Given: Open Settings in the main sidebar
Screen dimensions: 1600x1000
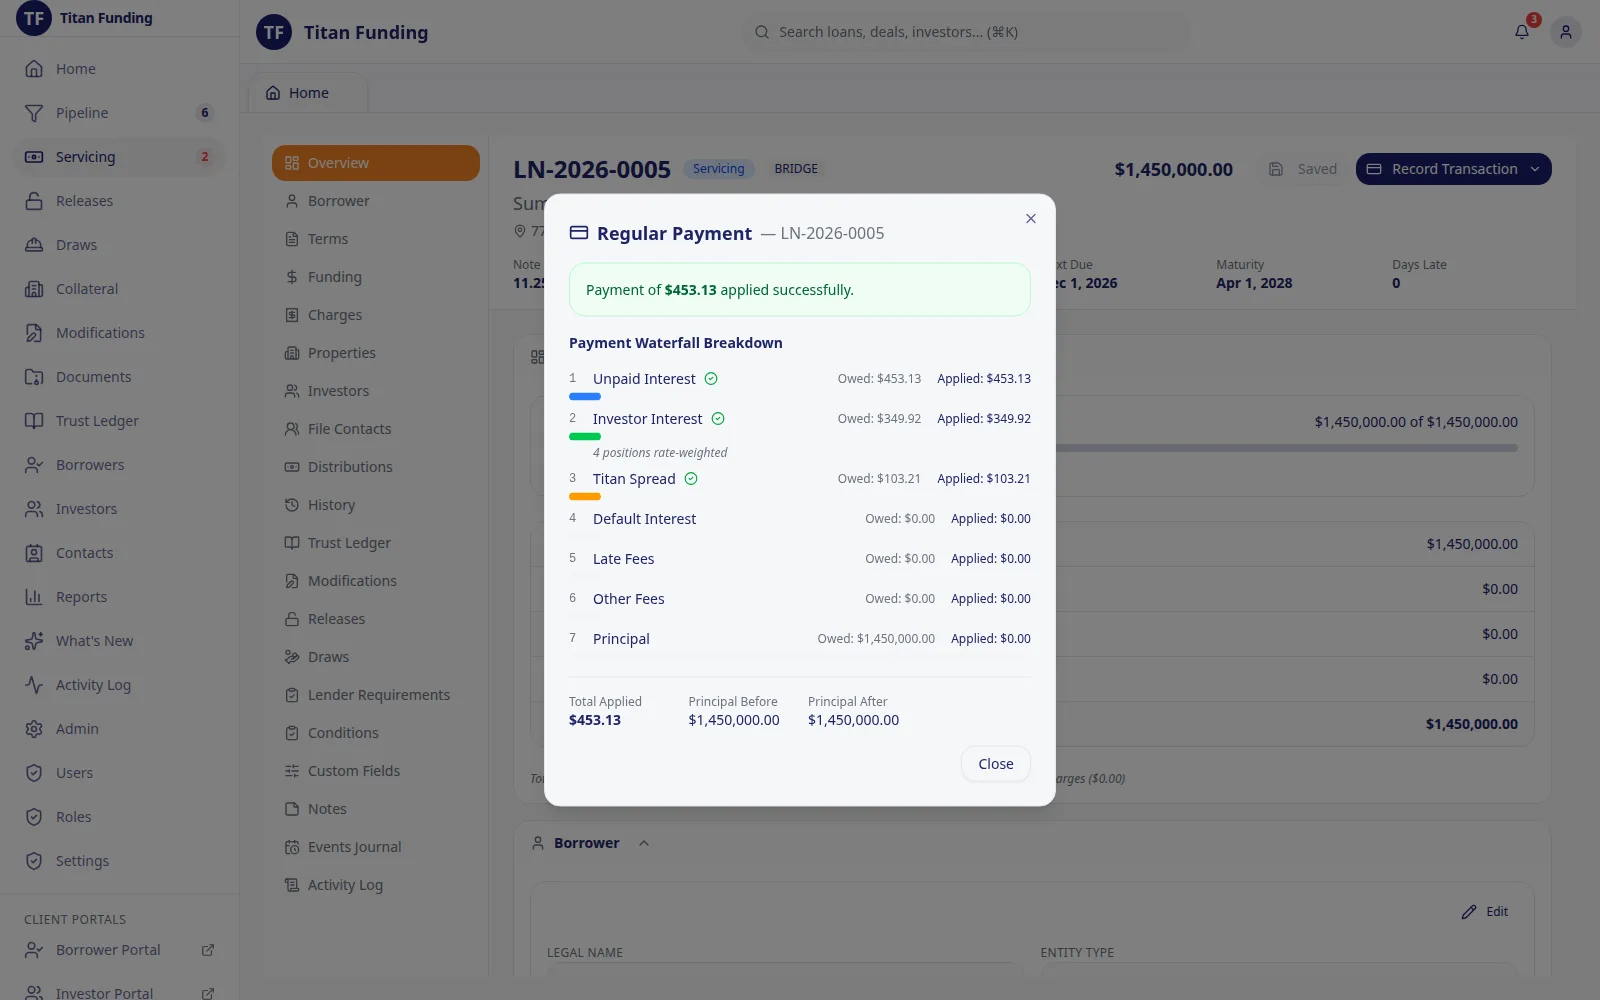Looking at the screenshot, I should click(x=120, y=861).
